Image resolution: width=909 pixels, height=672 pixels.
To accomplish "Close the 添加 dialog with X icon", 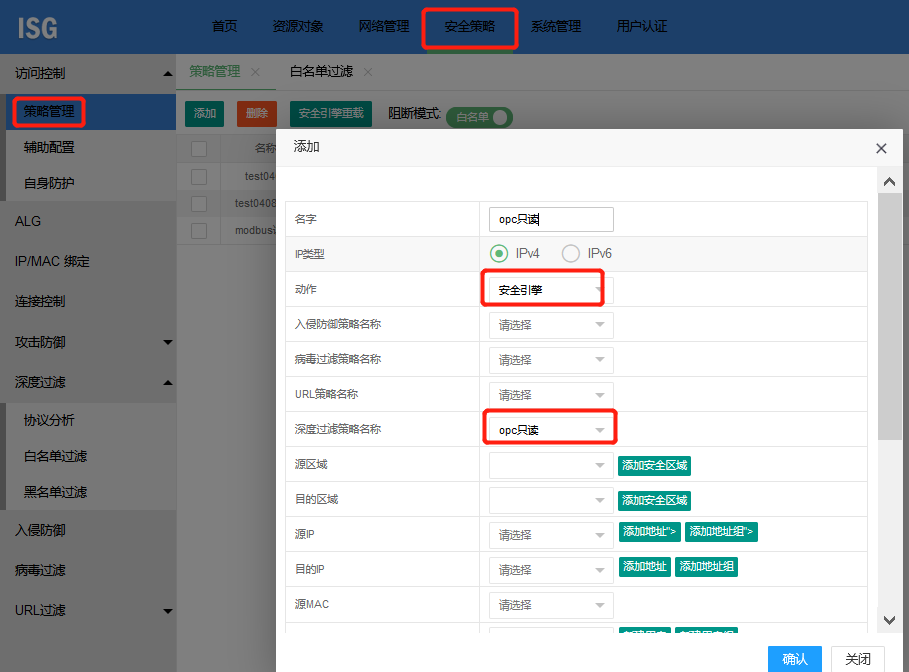I will coord(881,148).
